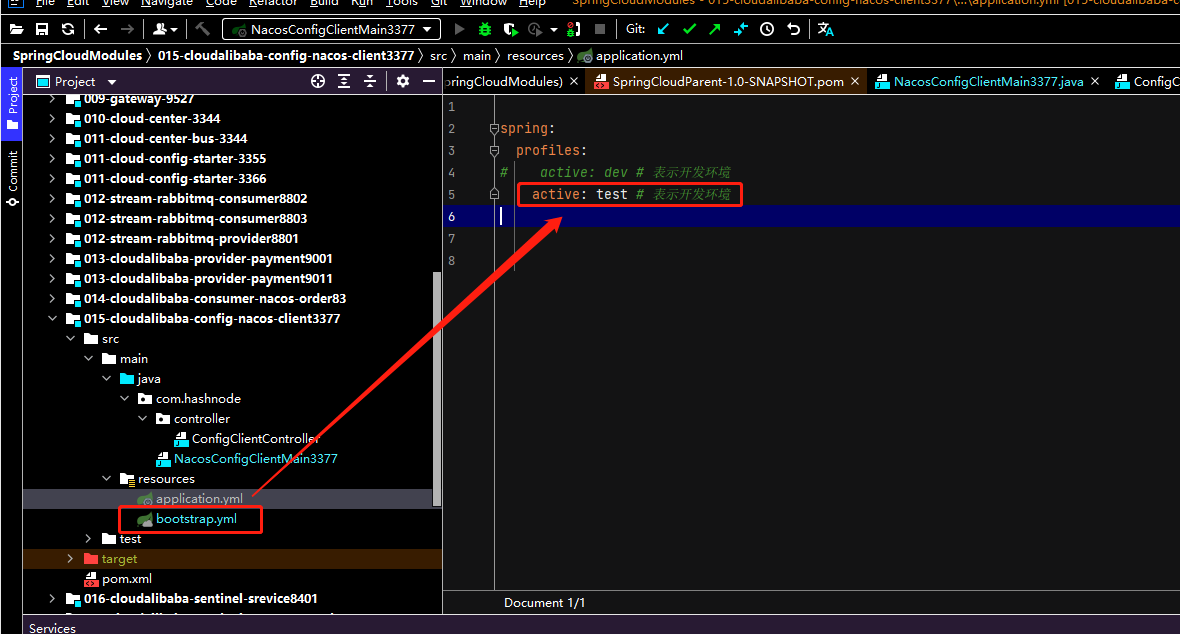Expand all in Project panel
The image size is (1180, 634).
[x=344, y=81]
